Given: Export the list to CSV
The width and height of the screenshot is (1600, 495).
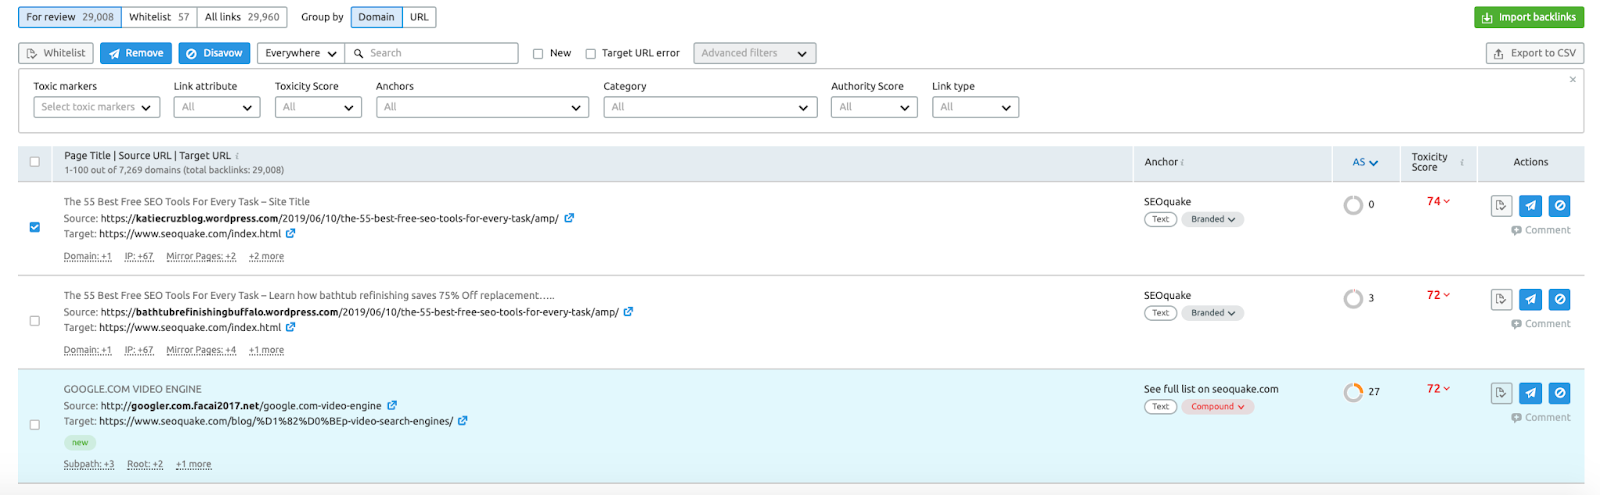Looking at the screenshot, I should click(x=1534, y=53).
